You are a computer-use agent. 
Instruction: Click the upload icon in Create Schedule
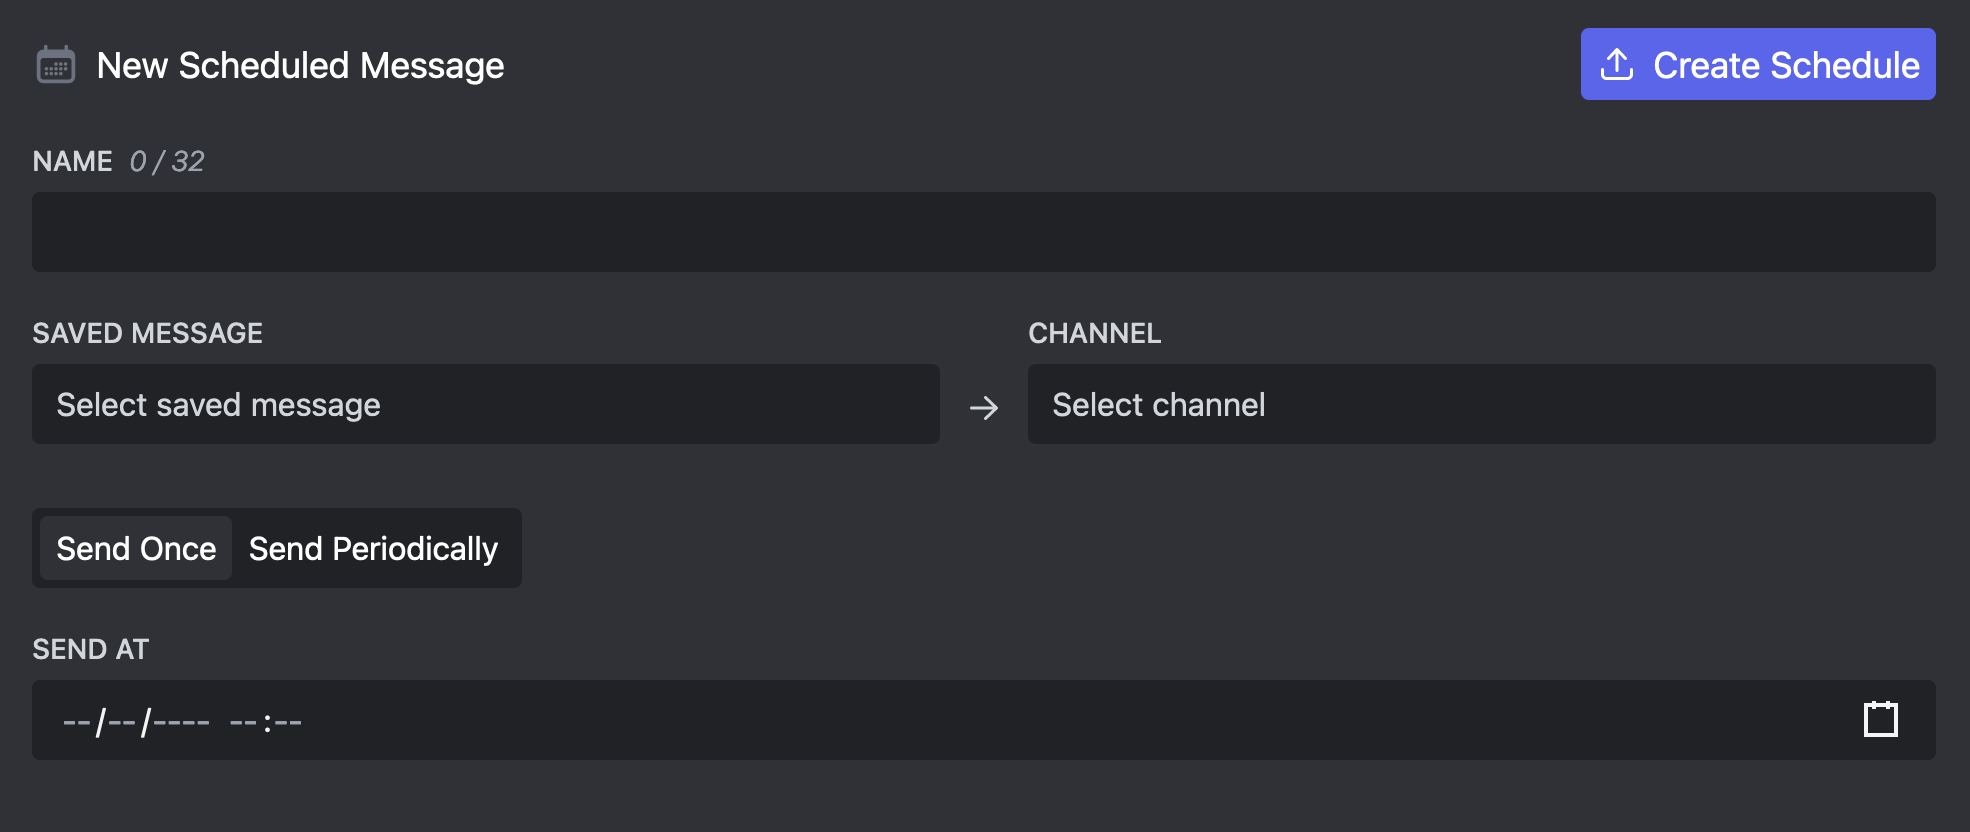(x=1617, y=65)
